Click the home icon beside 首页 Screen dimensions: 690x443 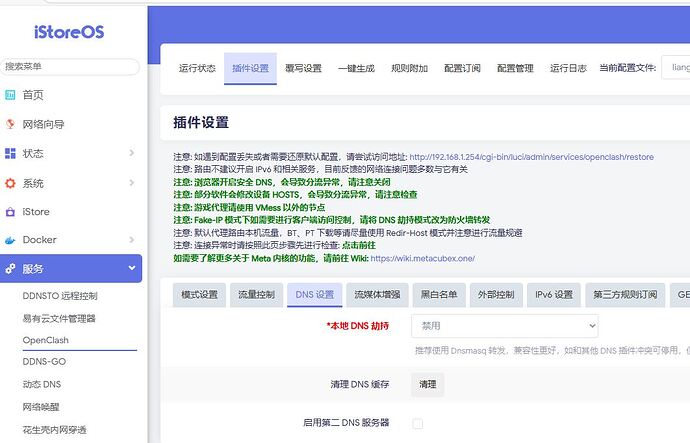point(11,95)
